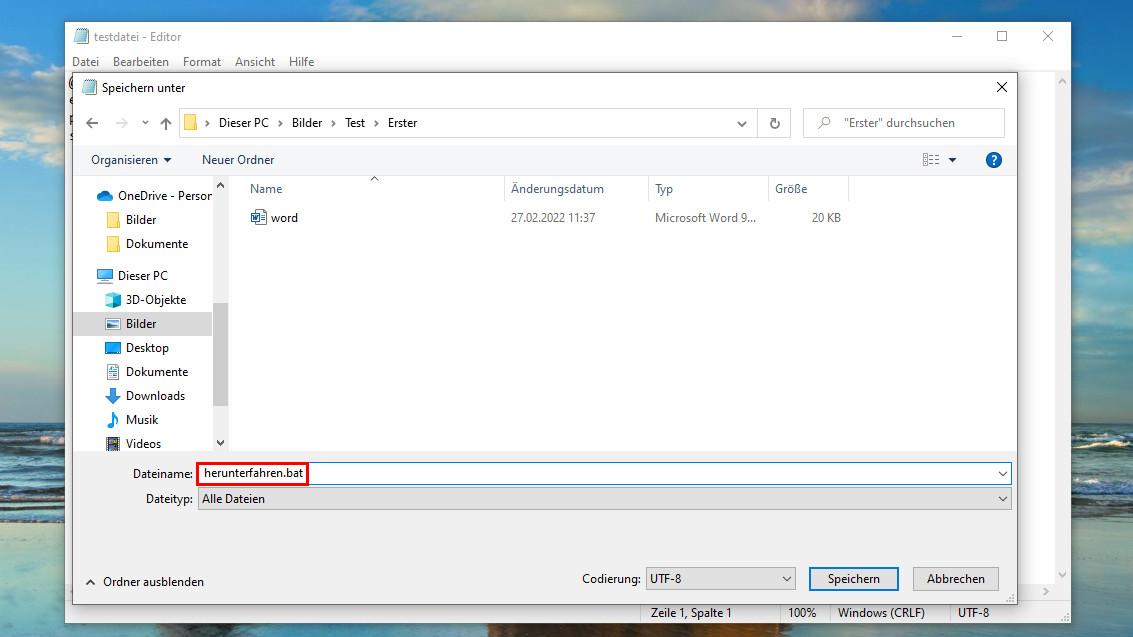Click the back navigation arrow

click(x=92, y=123)
